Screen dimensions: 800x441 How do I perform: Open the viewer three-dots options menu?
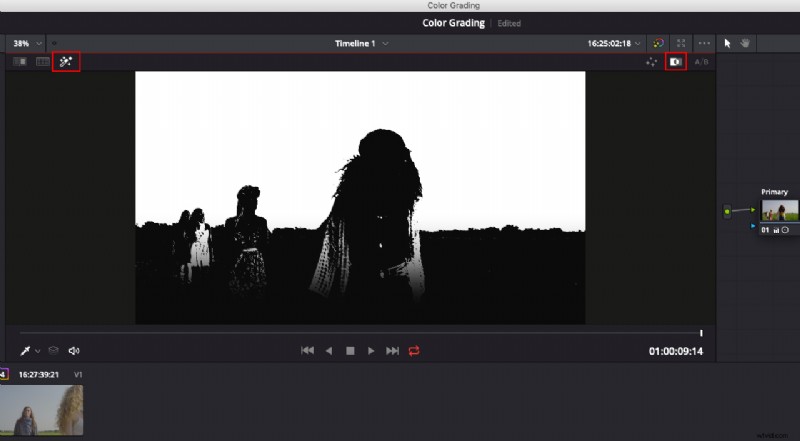704,43
